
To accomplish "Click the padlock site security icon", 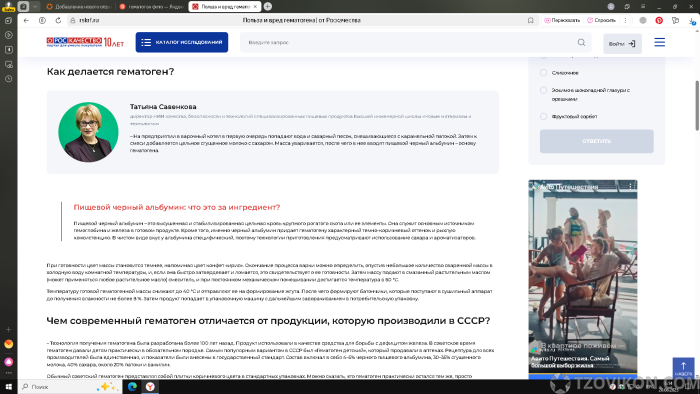I will pos(72,21).
